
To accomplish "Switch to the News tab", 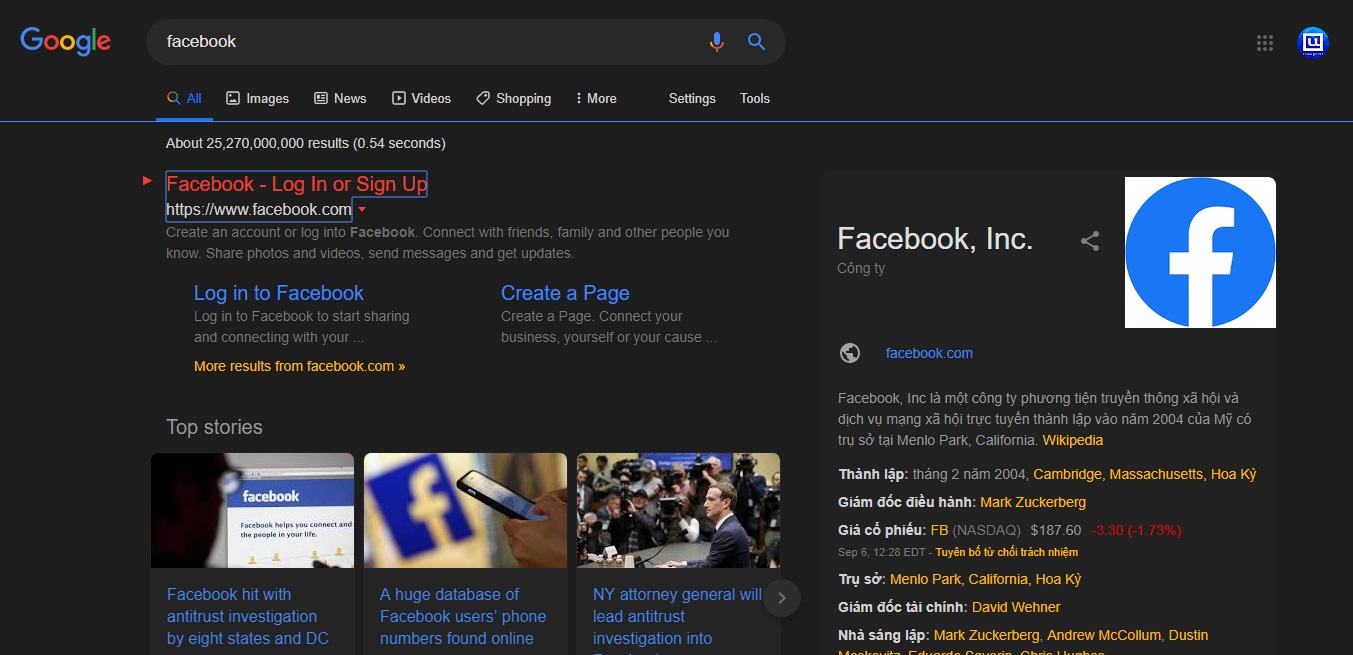I will (340, 98).
